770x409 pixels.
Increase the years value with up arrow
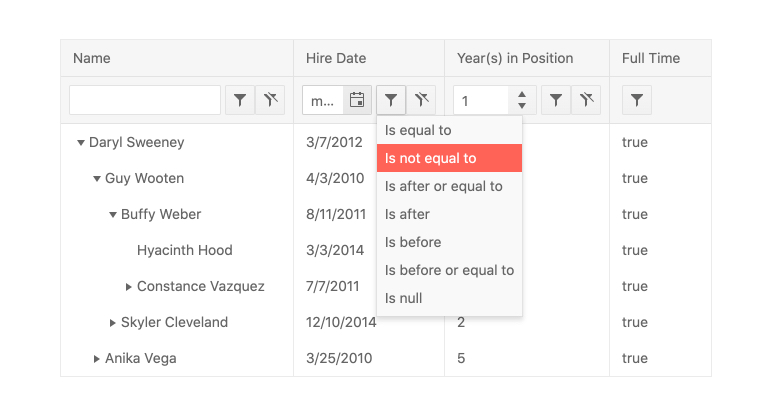click(522, 94)
